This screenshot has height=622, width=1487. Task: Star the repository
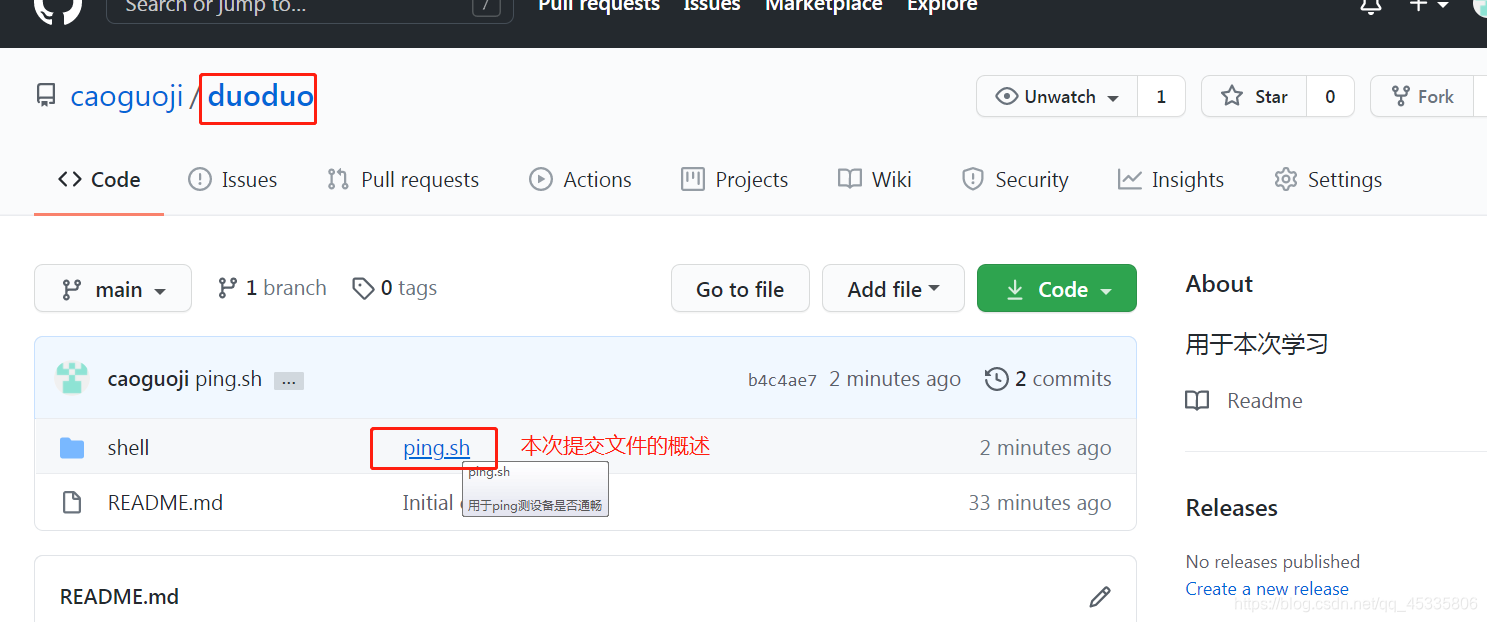tap(1254, 97)
